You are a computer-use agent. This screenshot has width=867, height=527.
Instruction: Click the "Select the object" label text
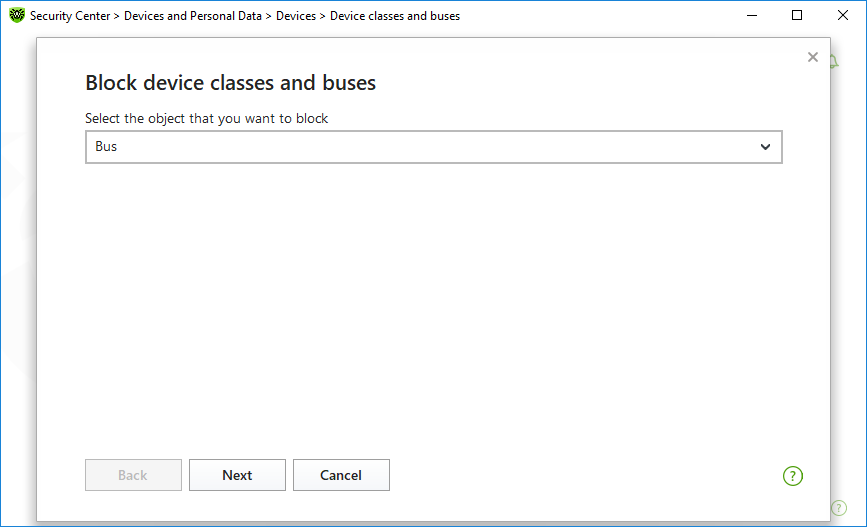tap(206, 118)
